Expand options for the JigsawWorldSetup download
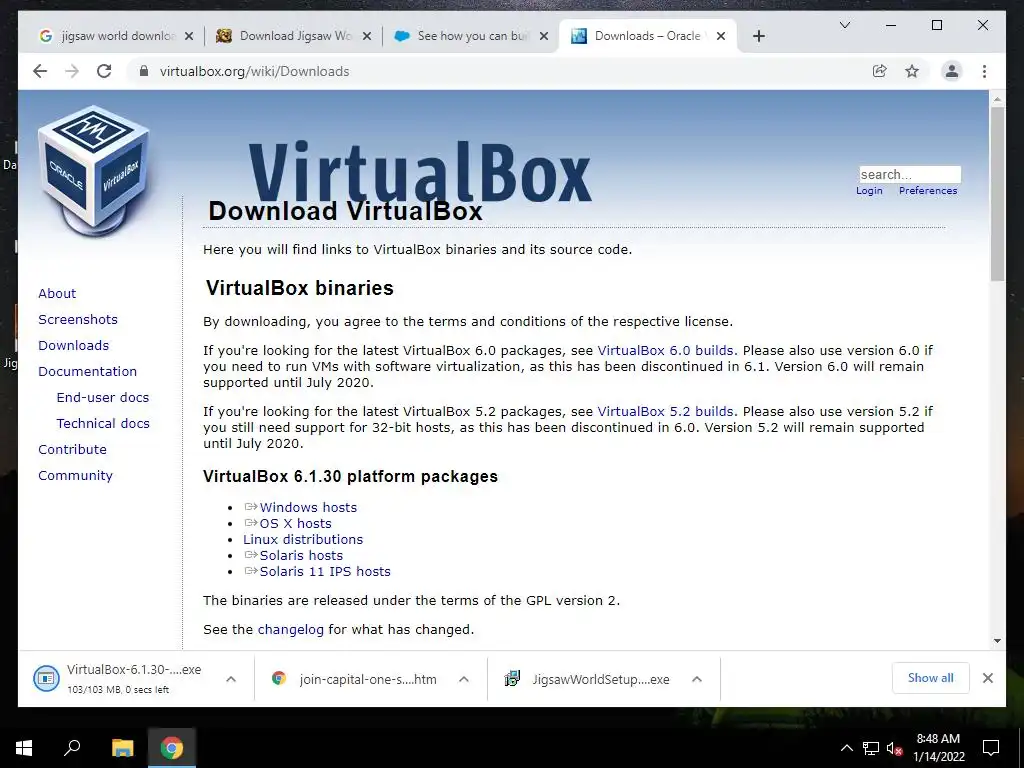Screen dimensions: 1024x768 697,679
